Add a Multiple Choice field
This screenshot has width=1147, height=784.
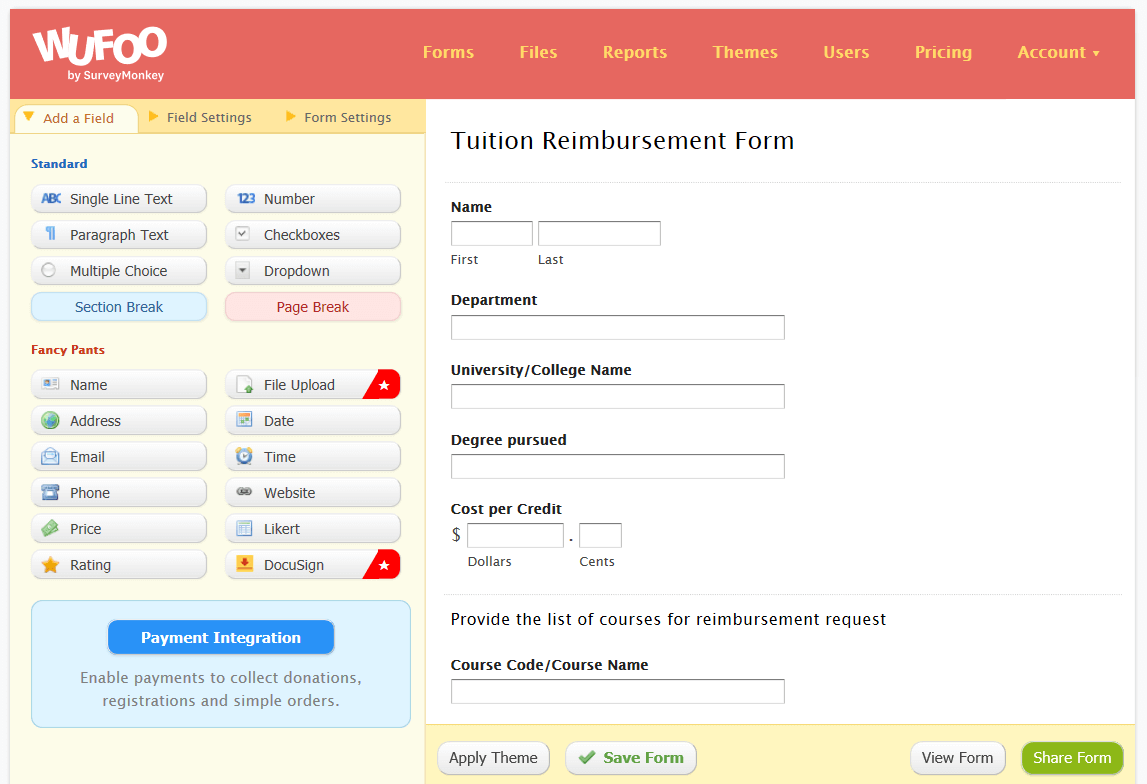point(118,271)
